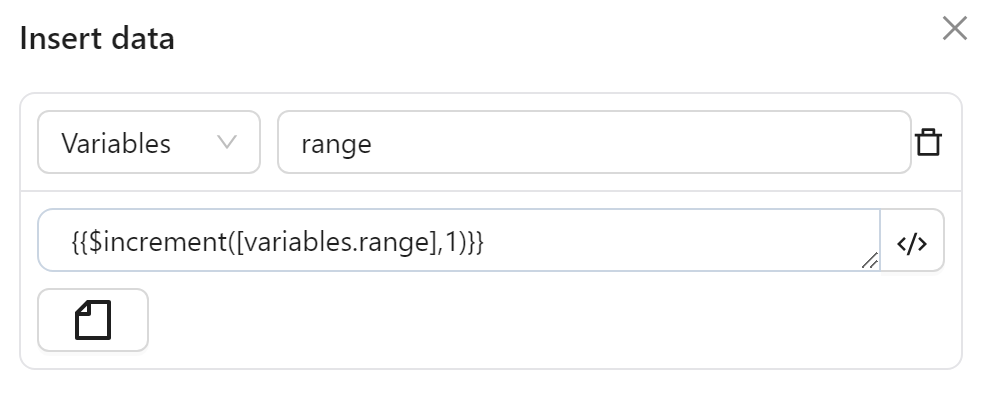Click the Variables label in the combo box

[x=116, y=144]
